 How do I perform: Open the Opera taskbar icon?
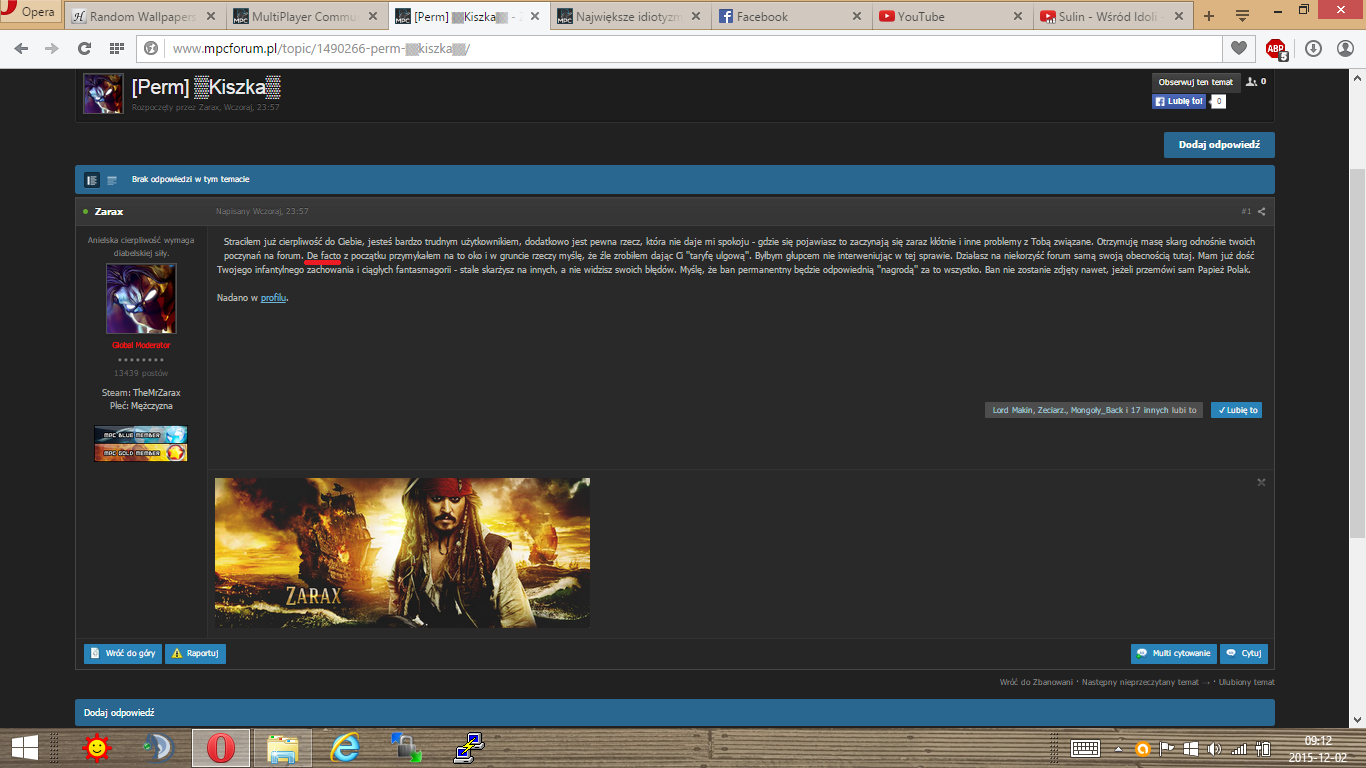point(221,747)
